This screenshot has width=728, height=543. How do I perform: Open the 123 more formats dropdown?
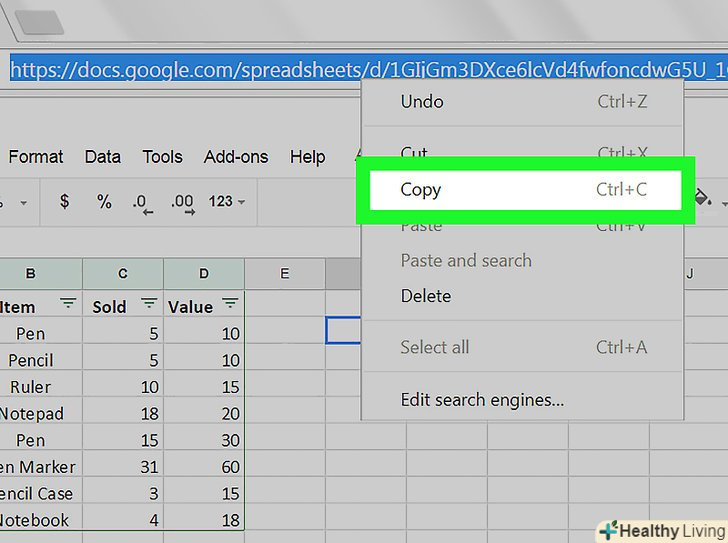(x=227, y=201)
